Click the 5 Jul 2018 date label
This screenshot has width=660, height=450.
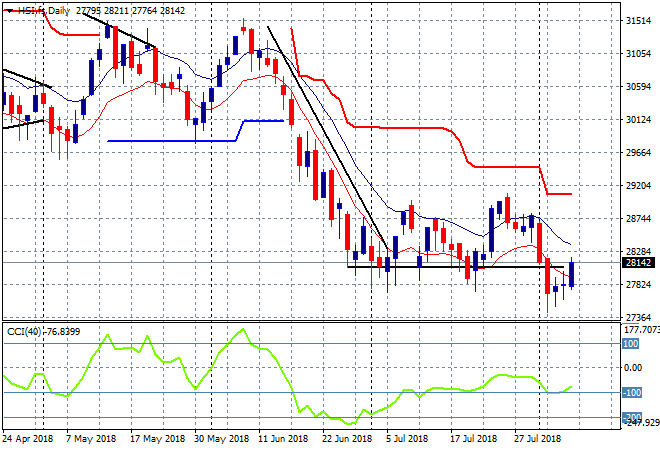click(x=407, y=438)
